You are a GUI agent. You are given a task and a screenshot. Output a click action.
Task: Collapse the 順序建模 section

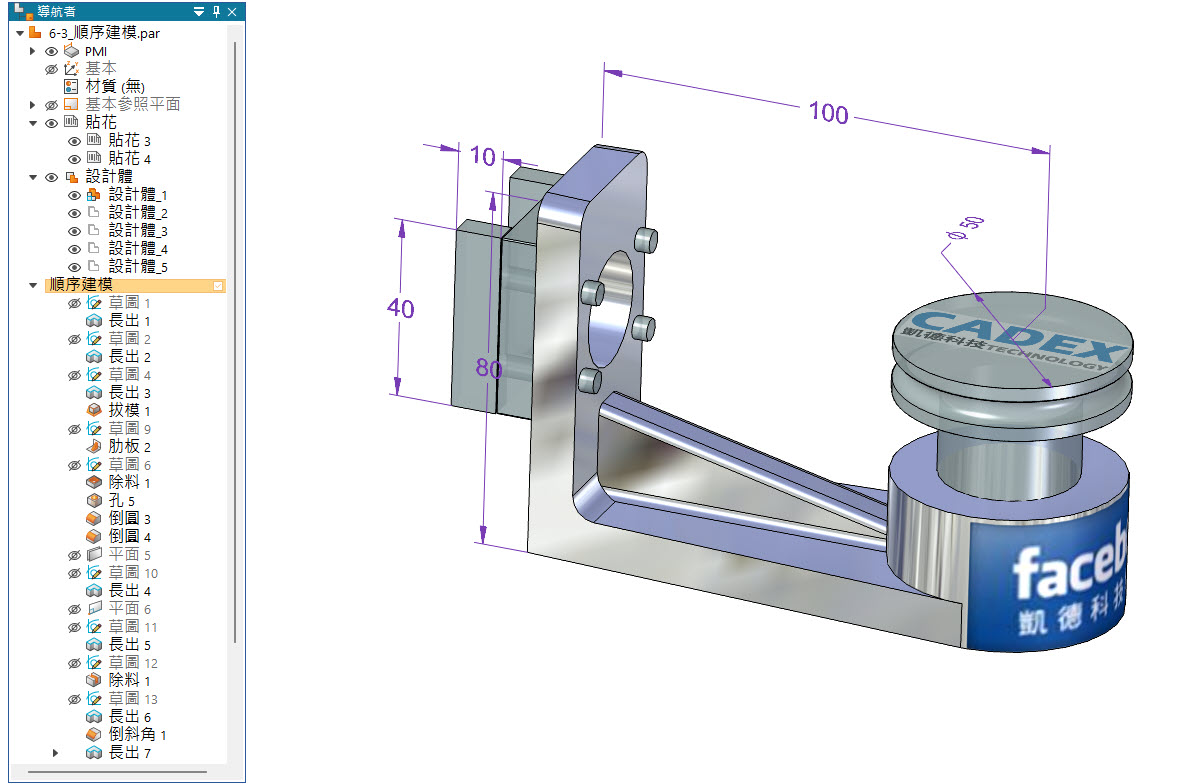[x=33, y=286]
